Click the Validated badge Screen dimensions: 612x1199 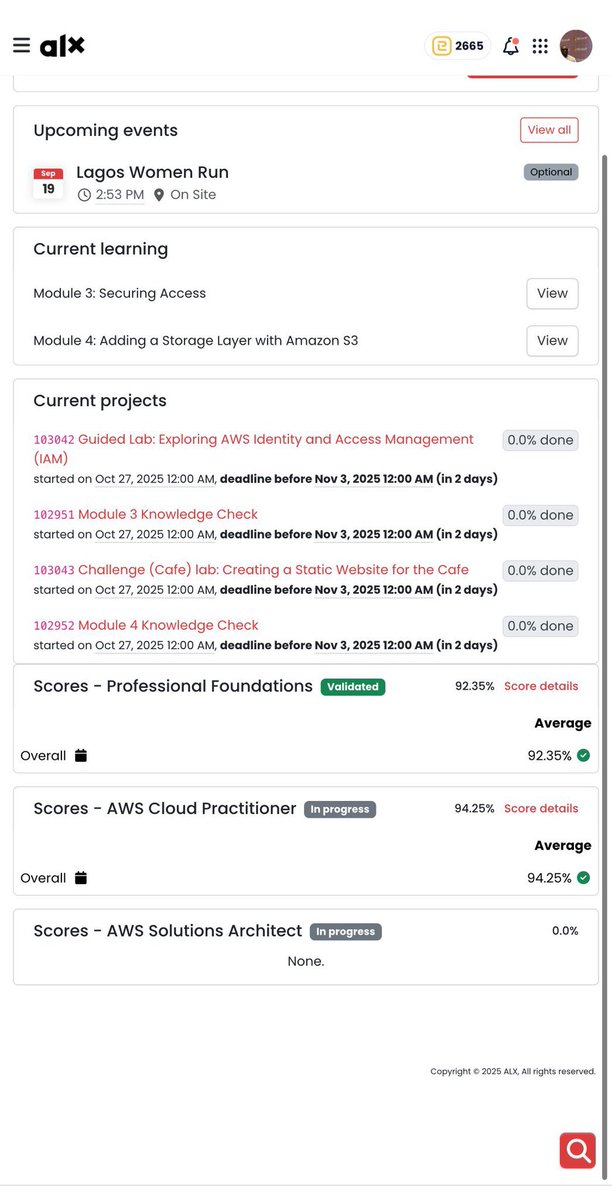click(353, 687)
